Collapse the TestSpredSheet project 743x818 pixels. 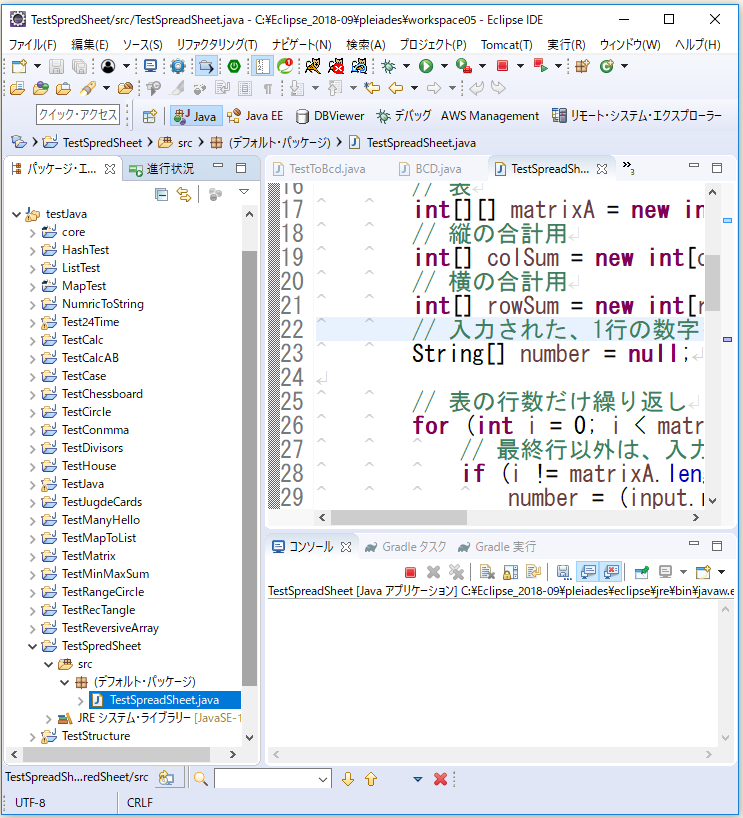click(32, 646)
